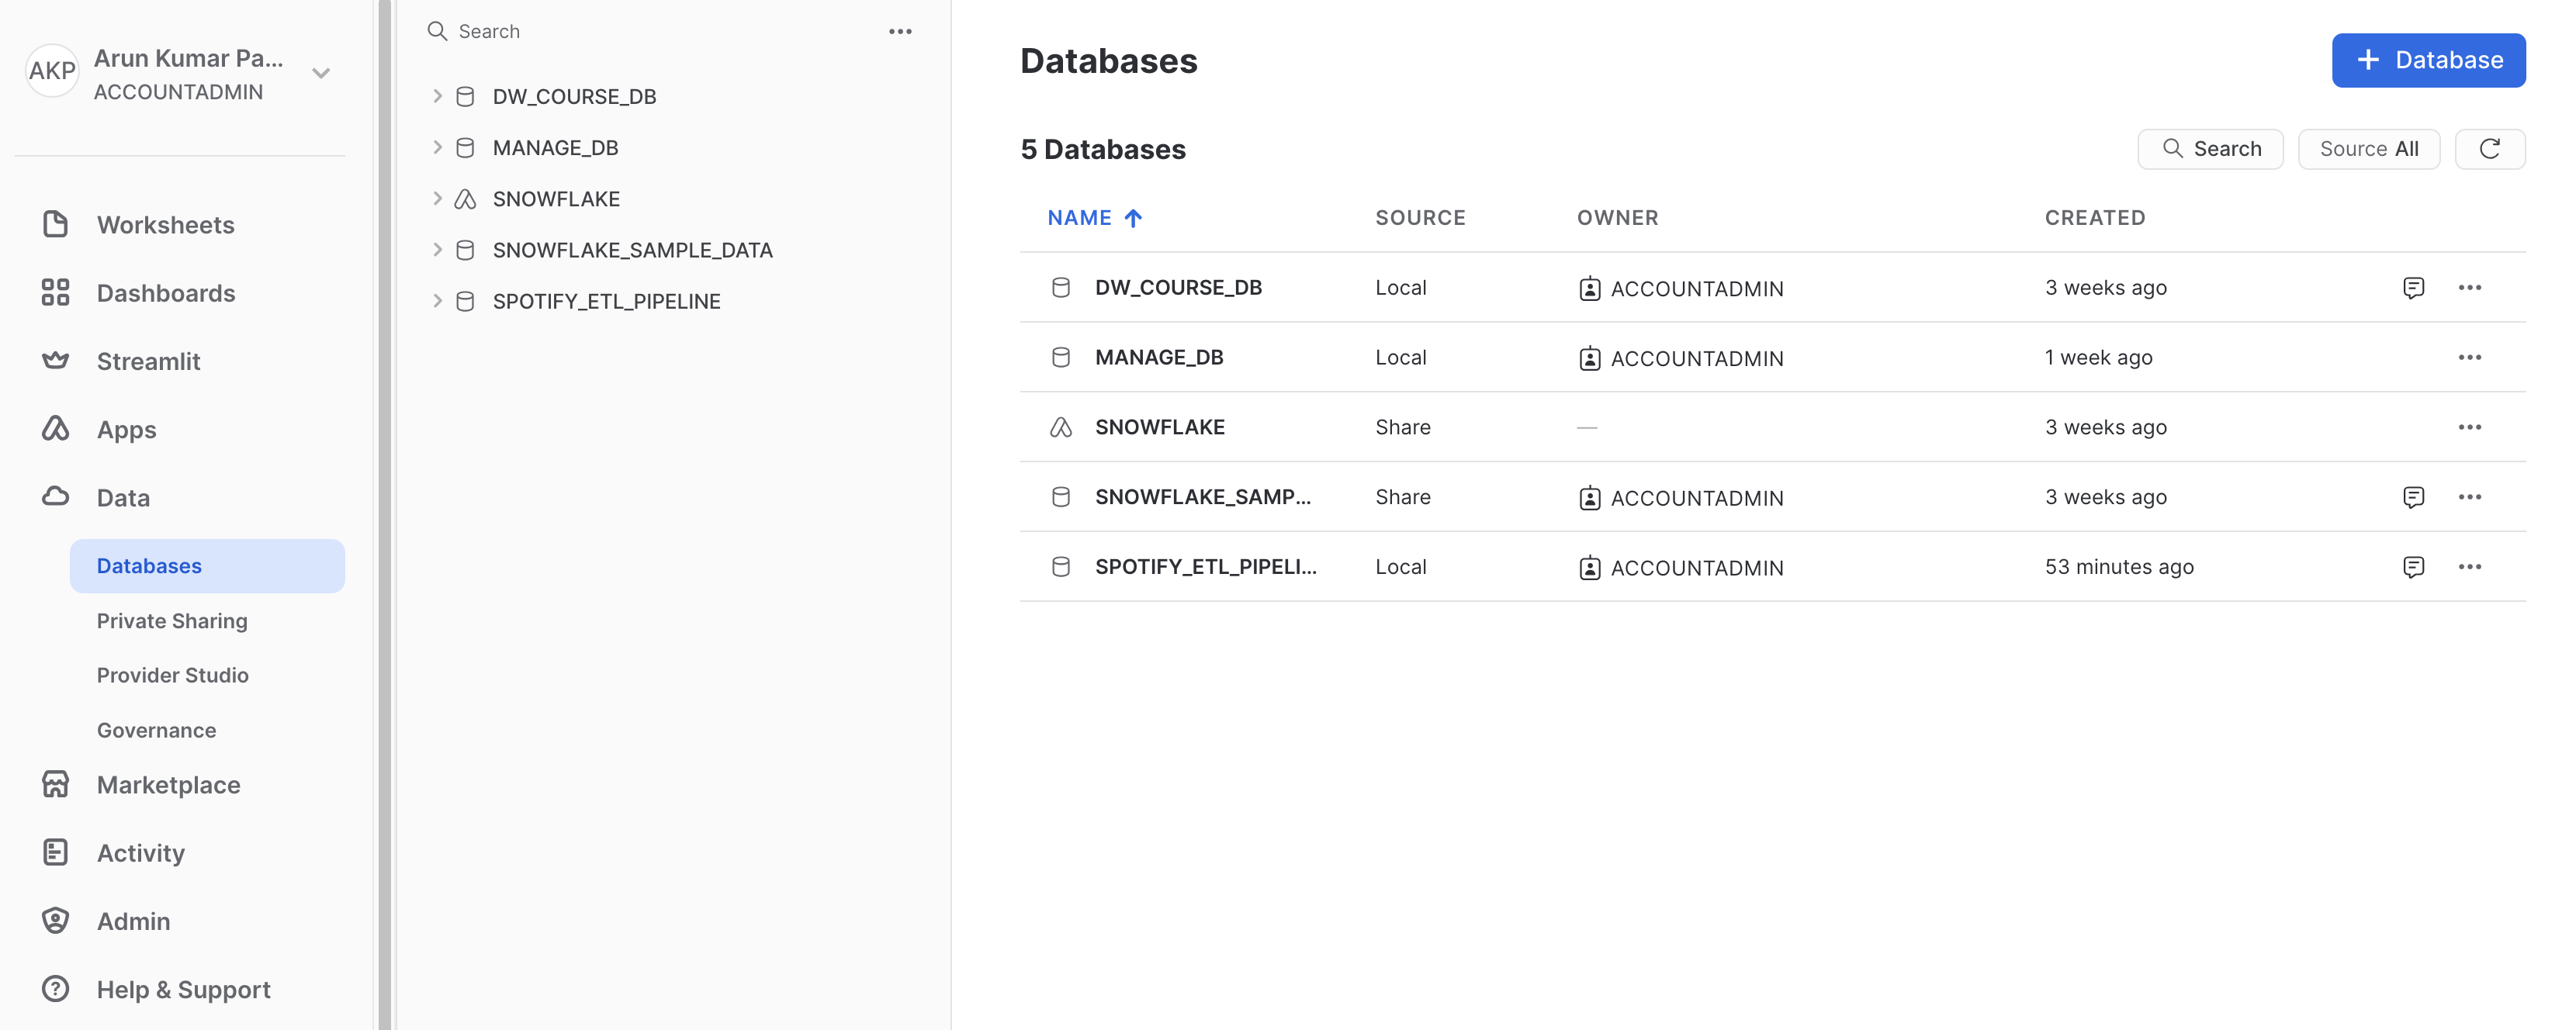Click the Marketplace storefront icon

55,784
